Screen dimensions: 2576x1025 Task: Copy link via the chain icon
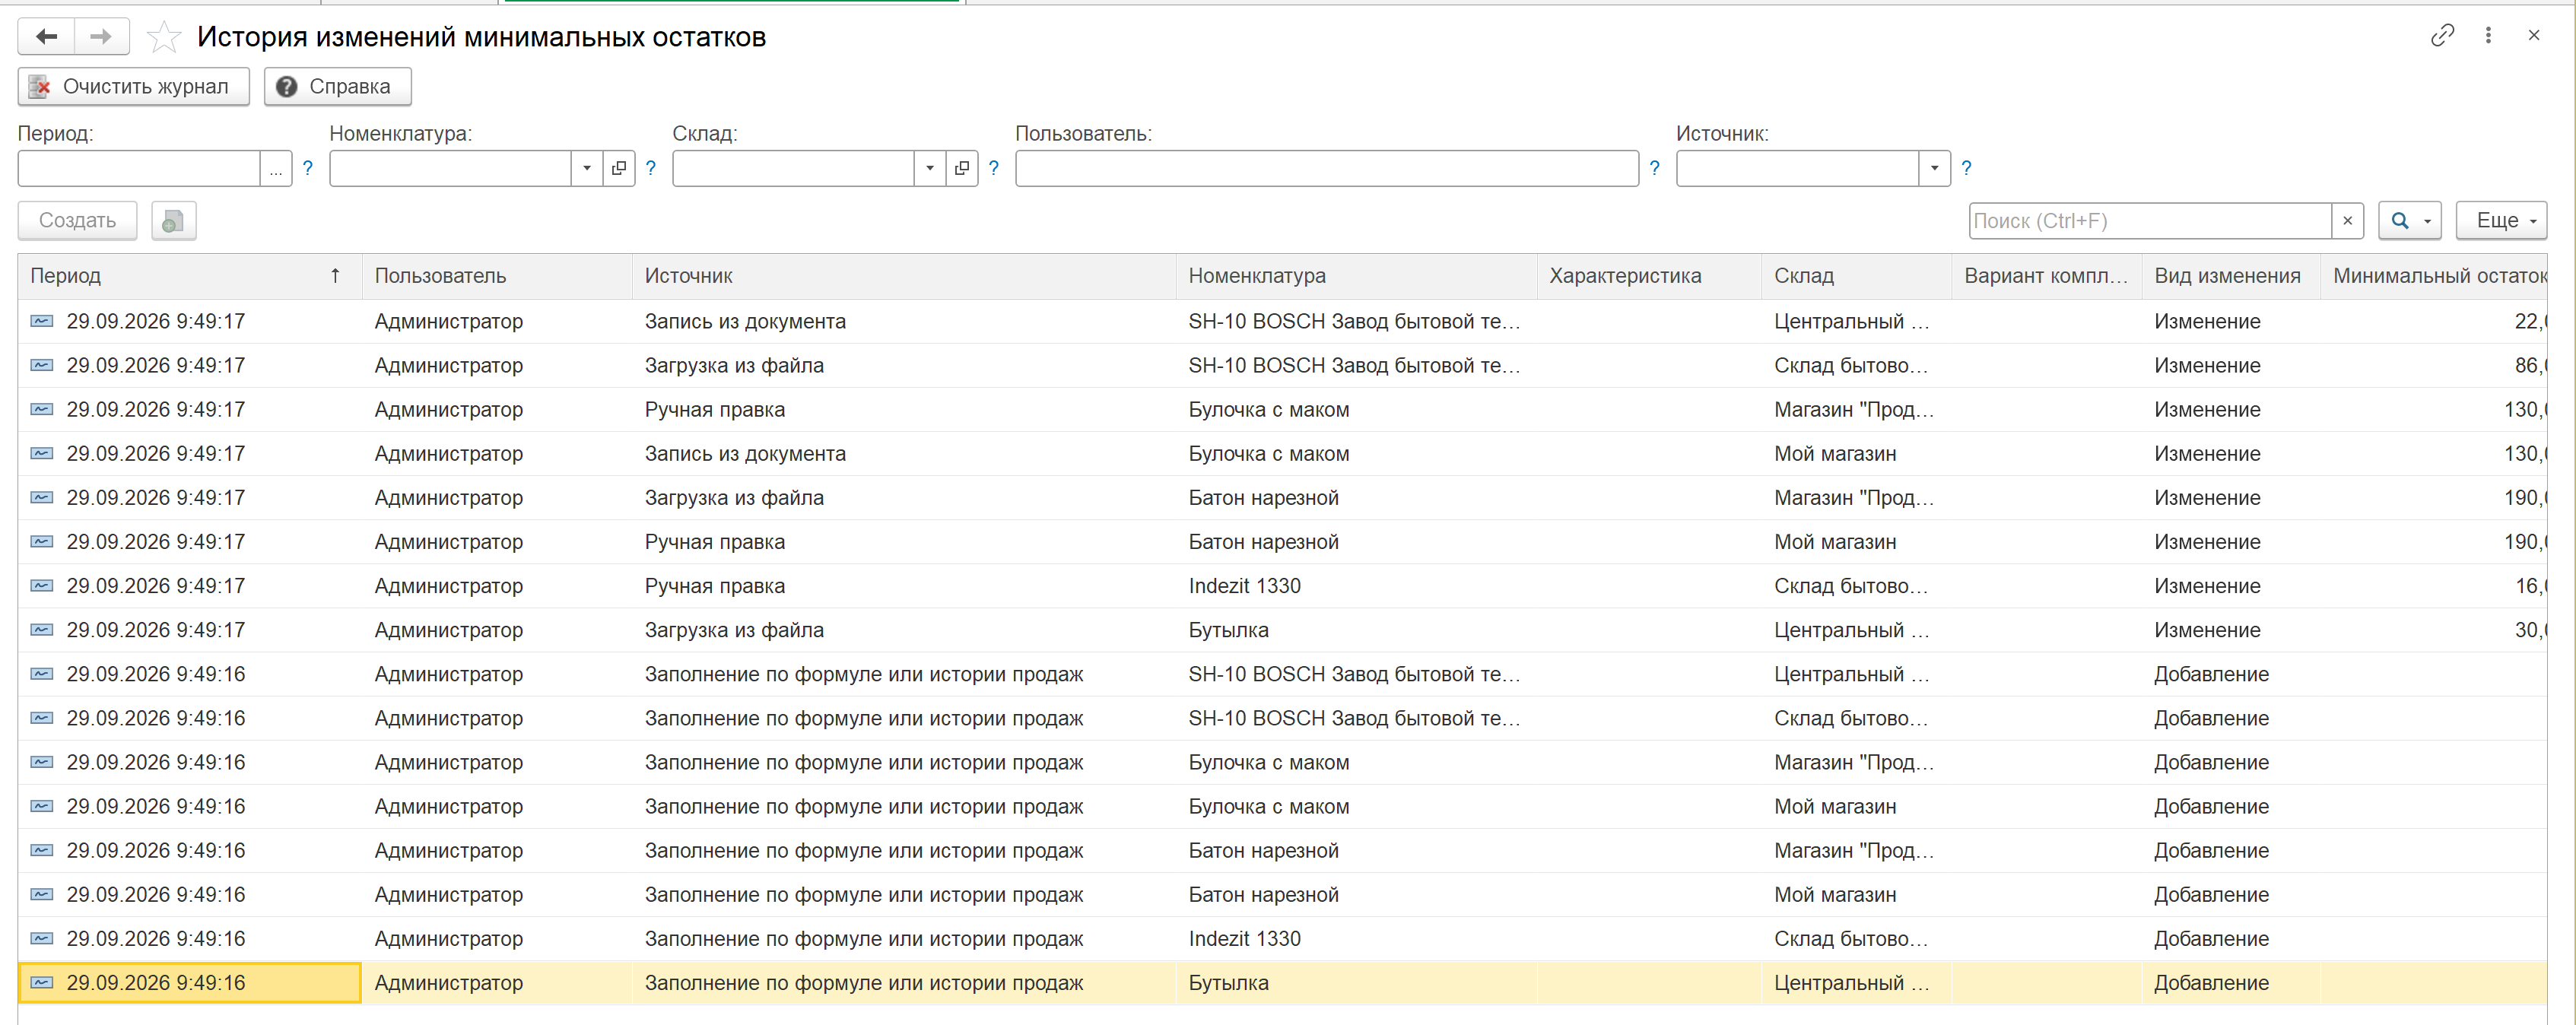pos(2442,36)
